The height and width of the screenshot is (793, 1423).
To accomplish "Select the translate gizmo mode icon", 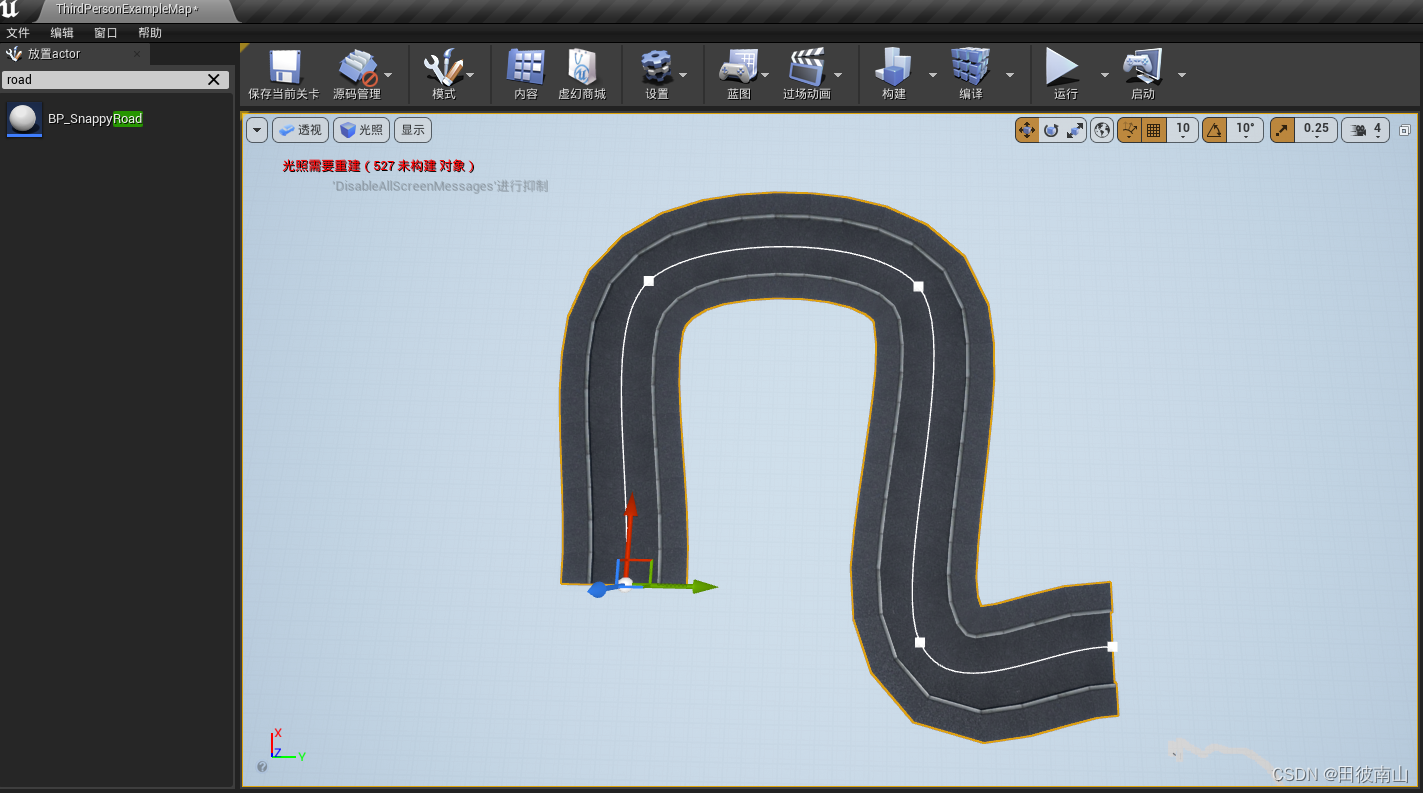I will 1027,130.
